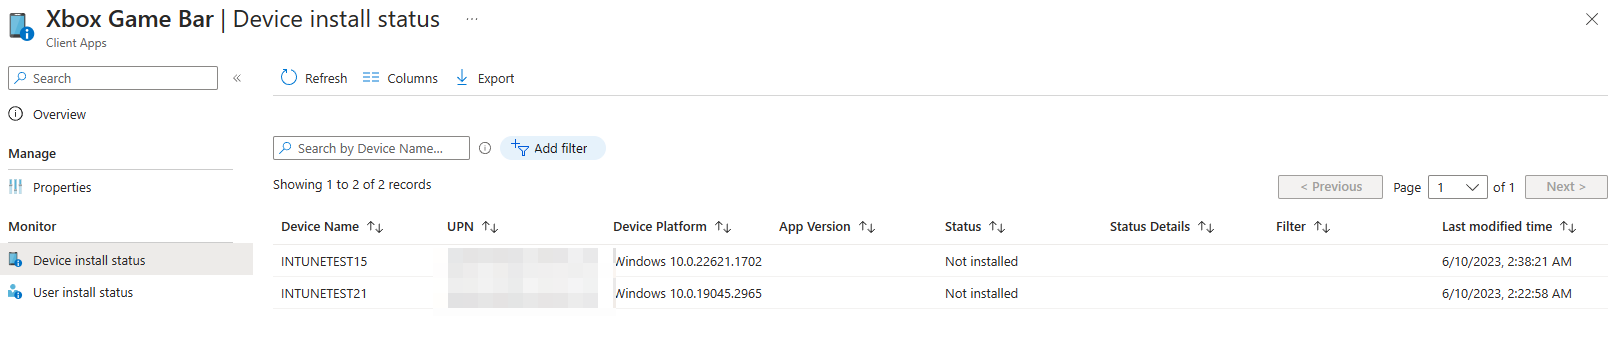Screen dimensions: 1620x361
Task: Open the page number dropdown
Action: click(x=1457, y=187)
